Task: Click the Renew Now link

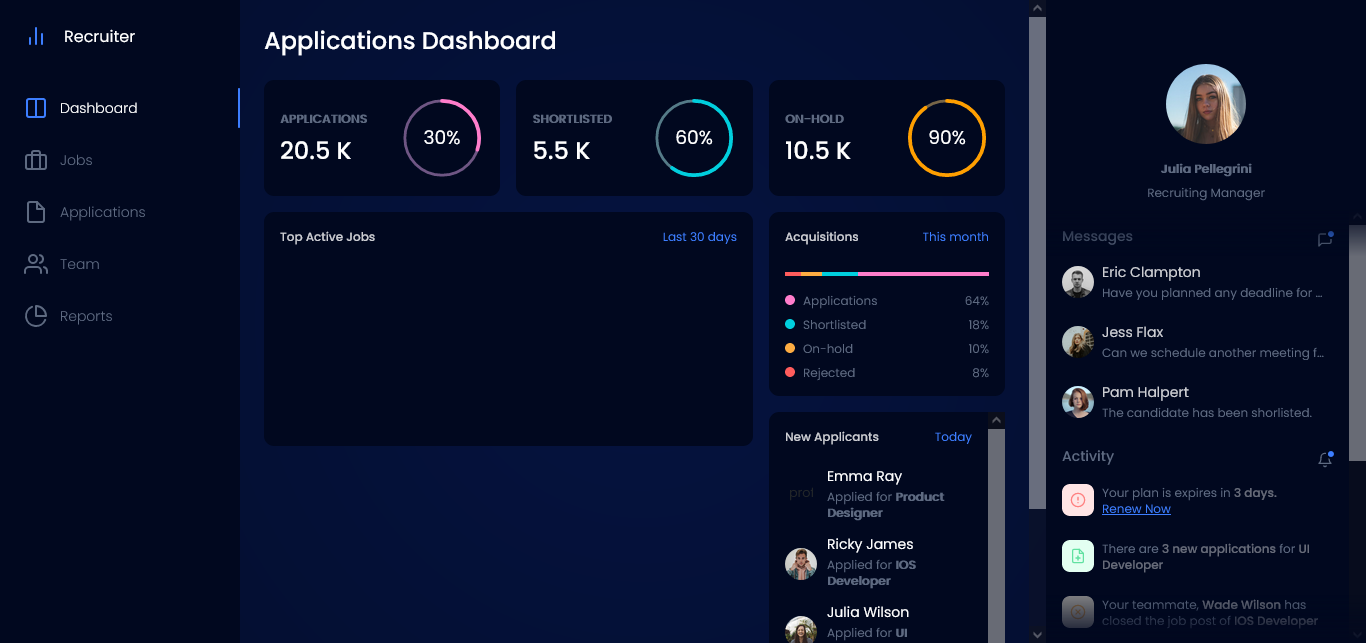Action: [1136, 509]
